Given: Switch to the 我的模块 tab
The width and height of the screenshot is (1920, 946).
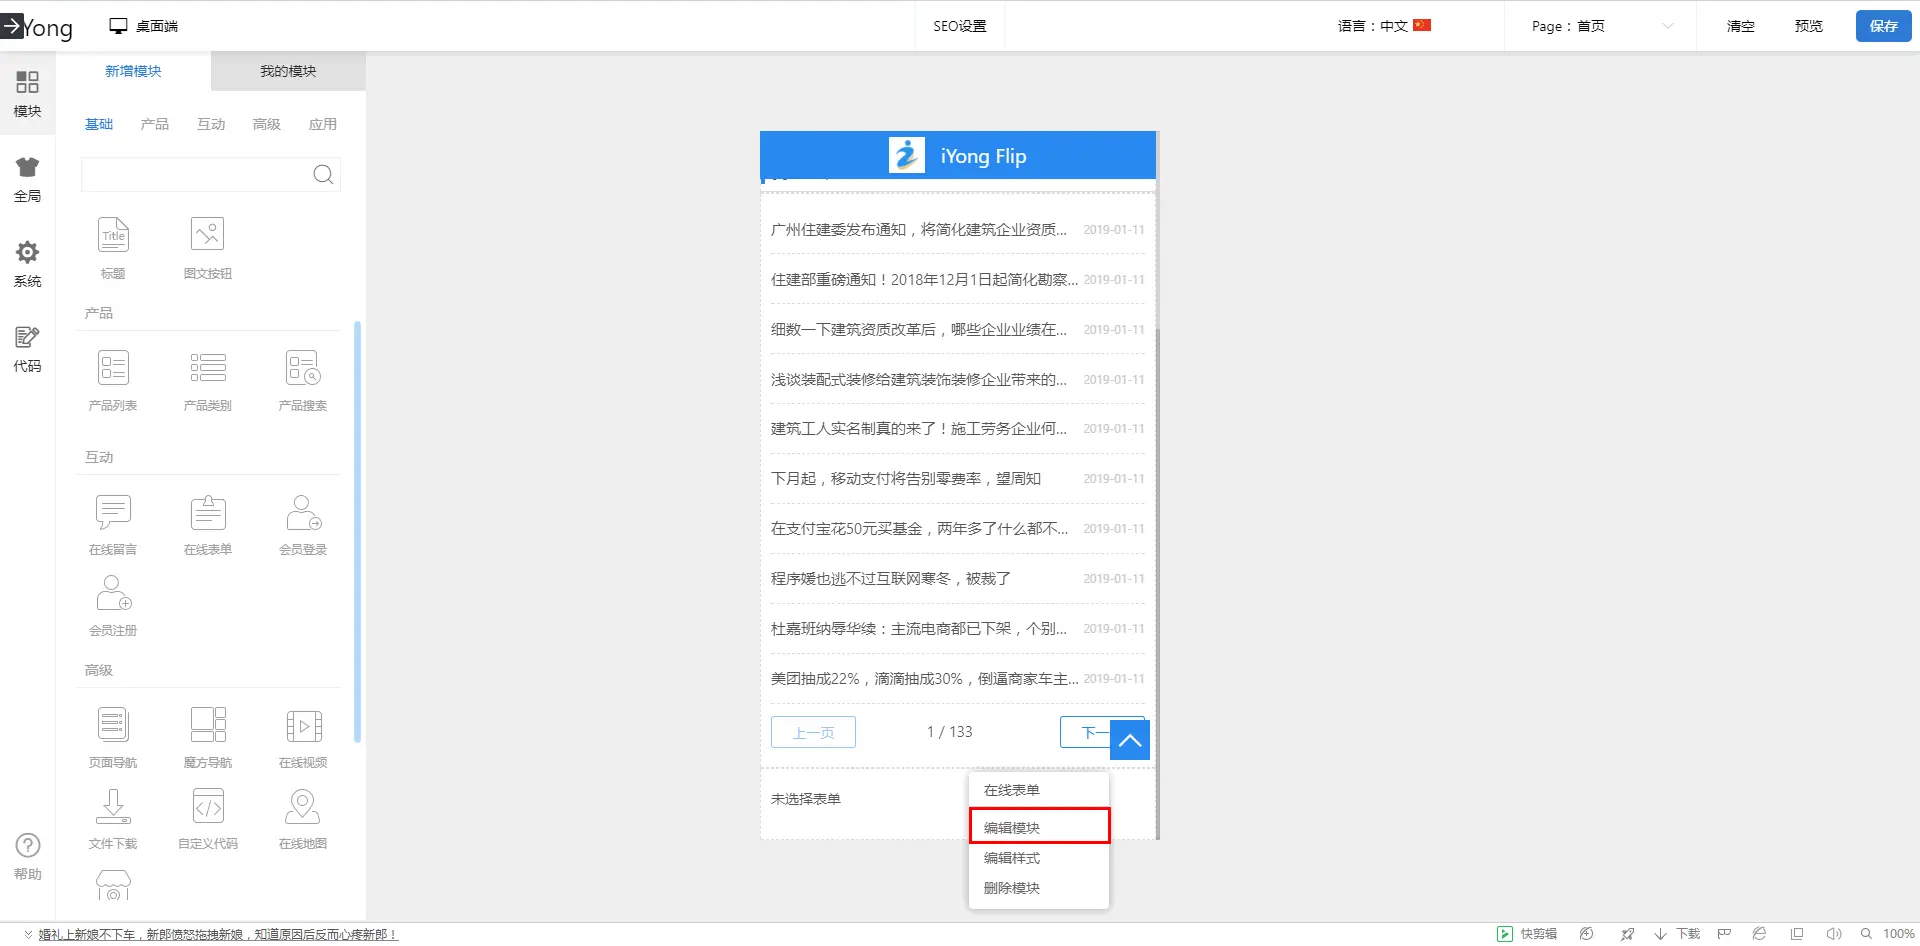Looking at the screenshot, I should pyautogui.click(x=288, y=71).
